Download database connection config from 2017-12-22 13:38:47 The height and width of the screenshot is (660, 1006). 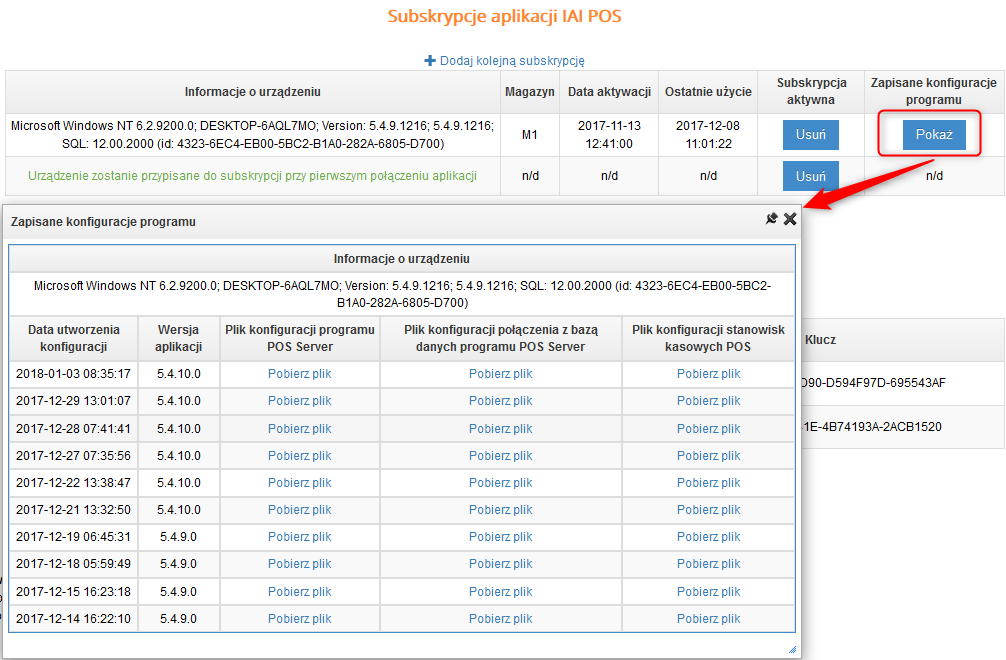pyautogui.click(x=500, y=483)
